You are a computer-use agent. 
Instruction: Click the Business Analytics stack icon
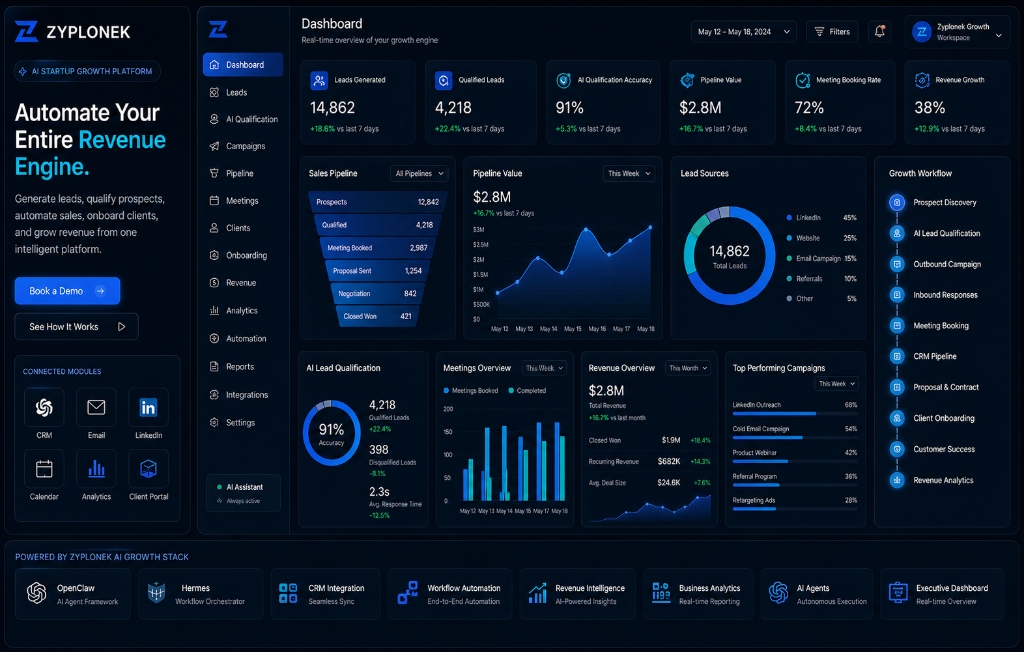coord(661,593)
